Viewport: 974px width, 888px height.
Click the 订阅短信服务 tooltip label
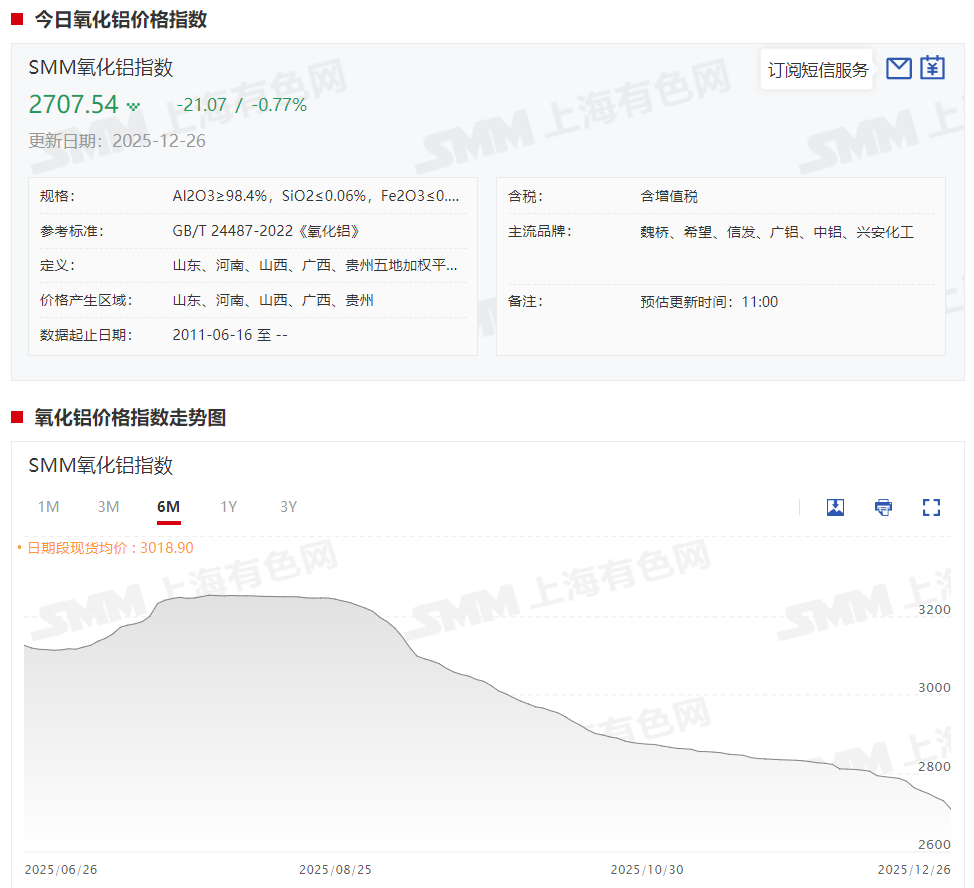tap(817, 70)
